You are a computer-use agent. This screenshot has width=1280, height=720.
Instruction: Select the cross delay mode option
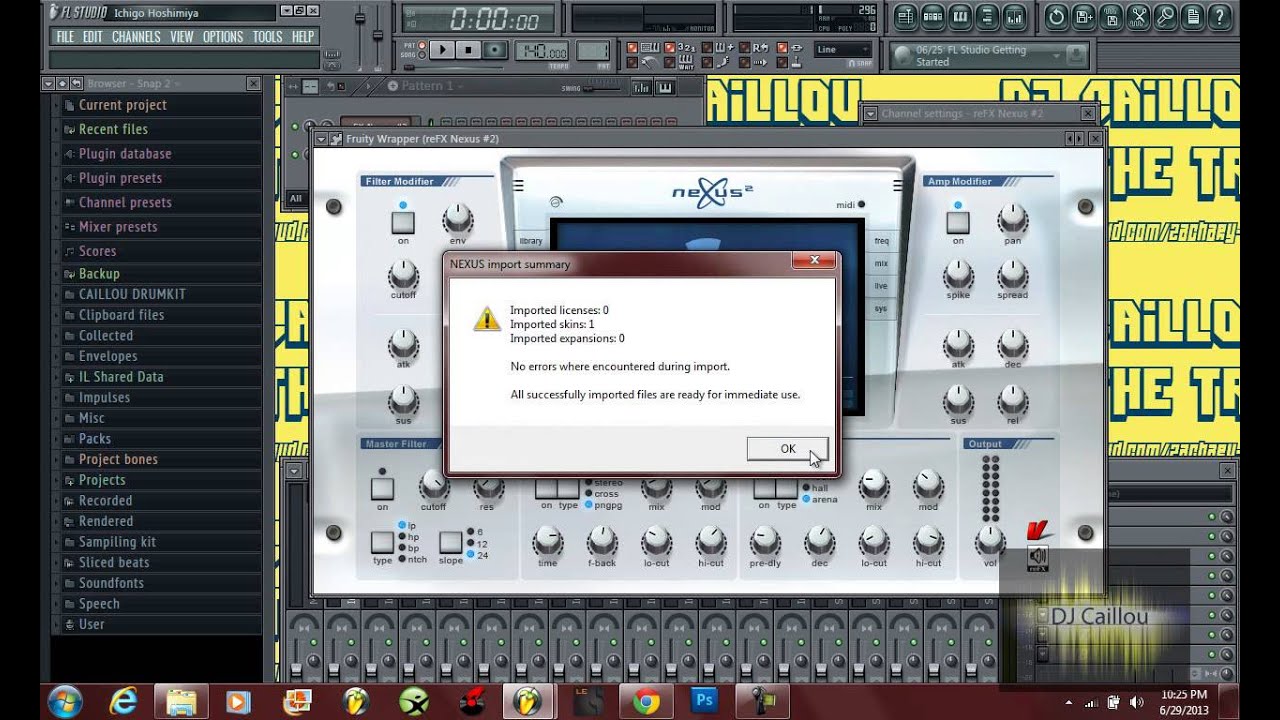point(601,494)
